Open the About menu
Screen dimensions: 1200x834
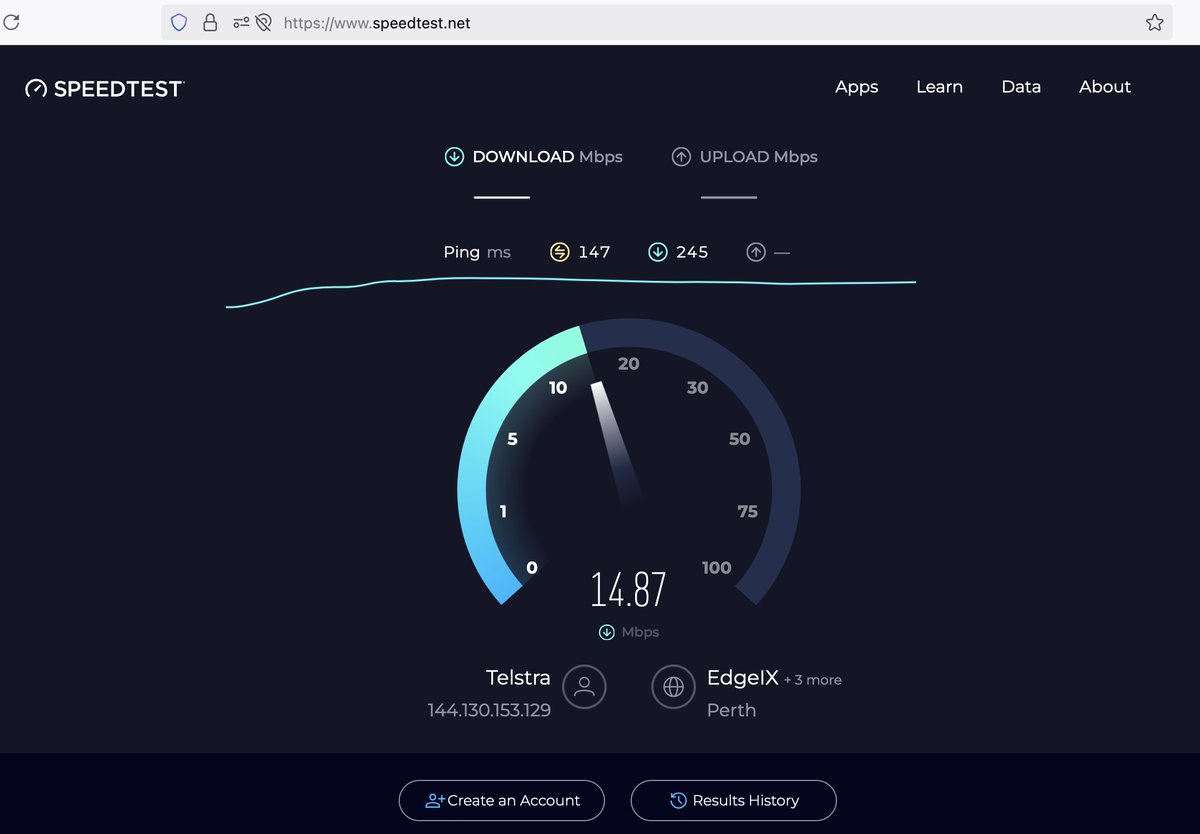(x=1105, y=87)
